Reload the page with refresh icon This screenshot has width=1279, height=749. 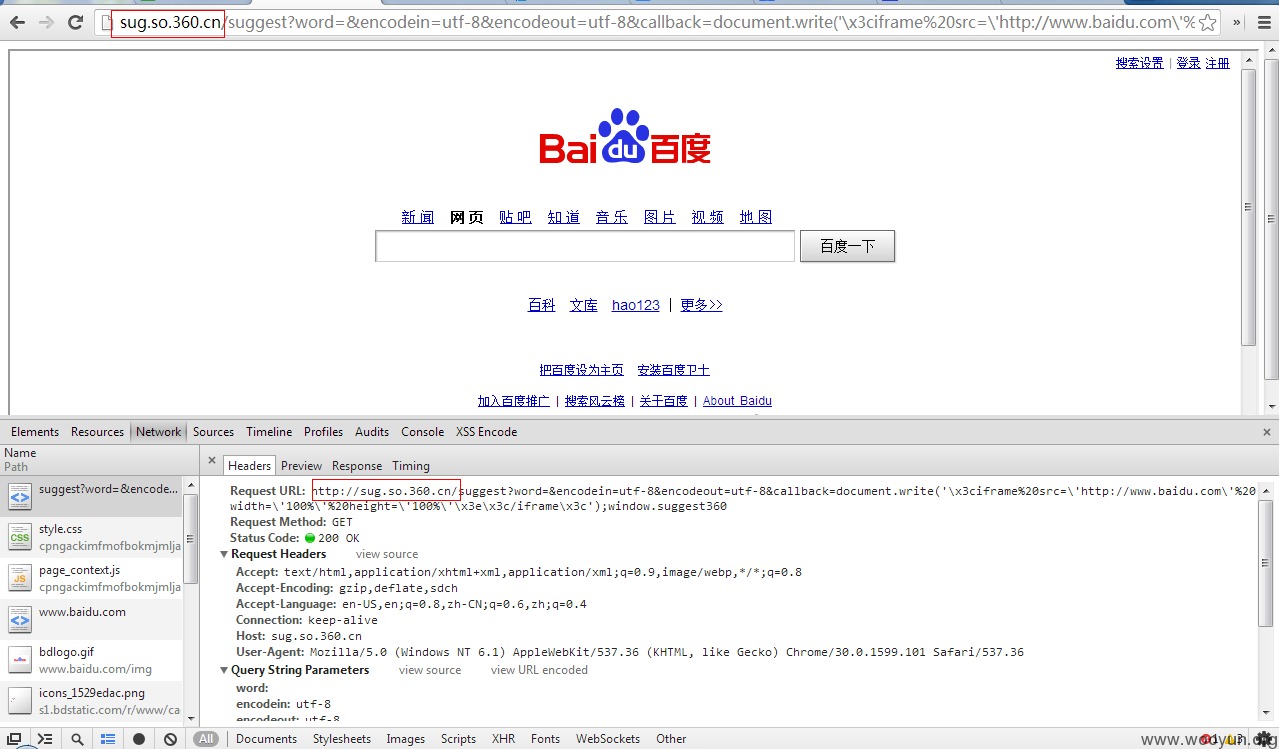click(x=76, y=22)
